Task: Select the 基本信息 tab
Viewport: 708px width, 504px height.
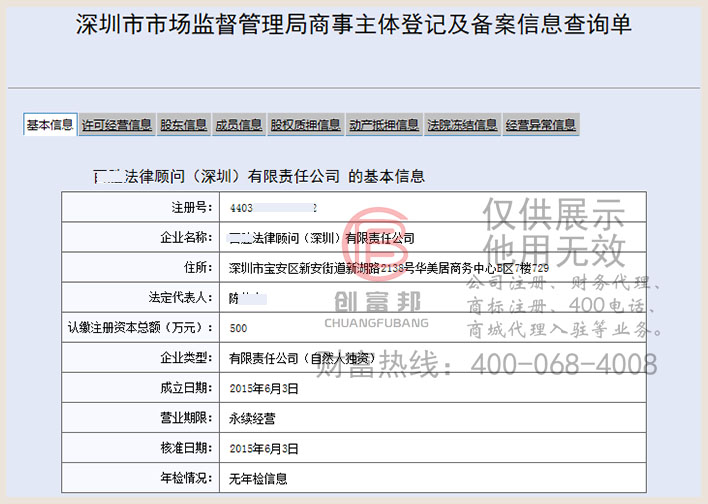Action: pyautogui.click(x=50, y=124)
